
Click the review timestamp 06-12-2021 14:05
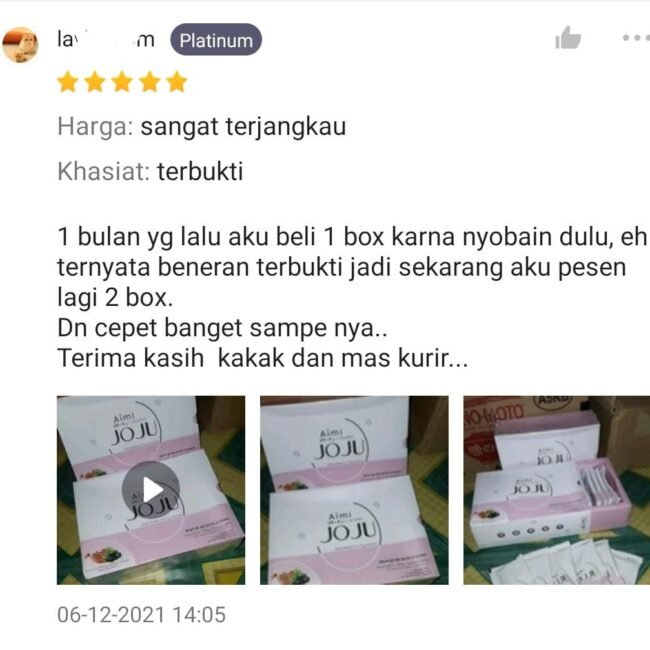click(141, 614)
